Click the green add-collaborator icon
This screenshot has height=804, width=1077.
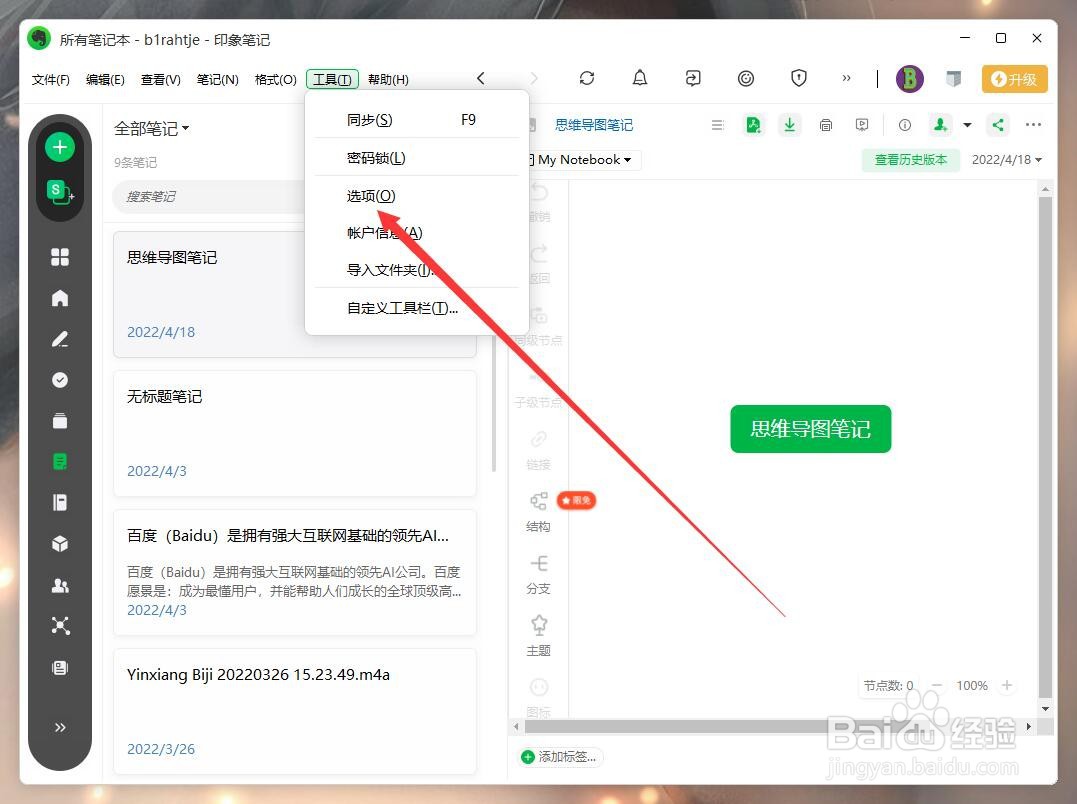[x=940, y=125]
